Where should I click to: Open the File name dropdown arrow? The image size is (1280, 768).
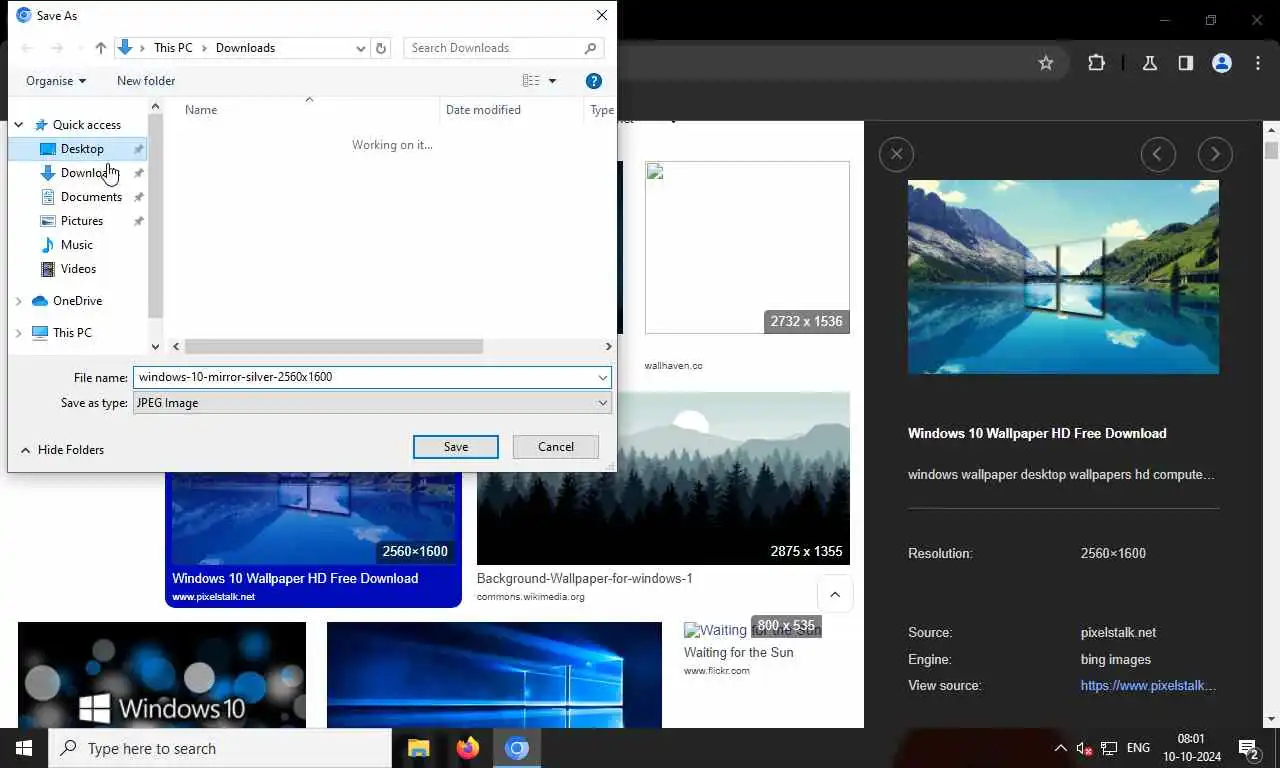[x=603, y=377]
